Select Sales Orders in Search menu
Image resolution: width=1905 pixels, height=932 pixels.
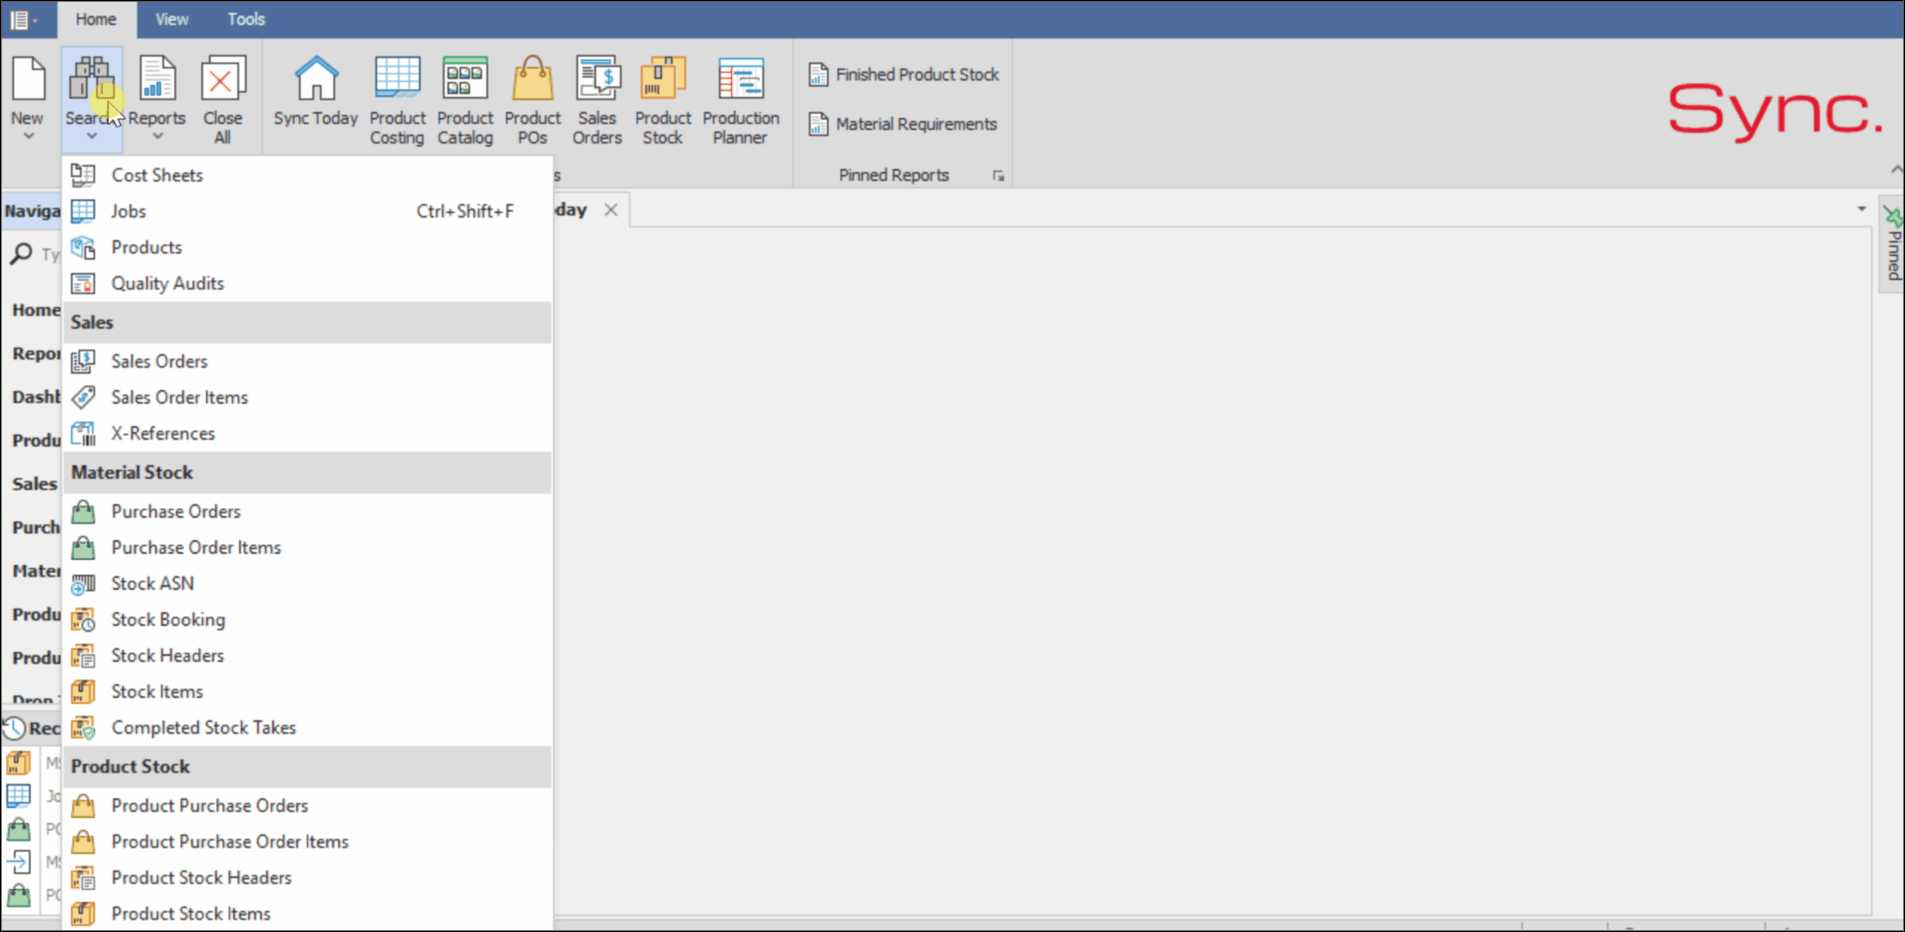pyautogui.click(x=307, y=361)
